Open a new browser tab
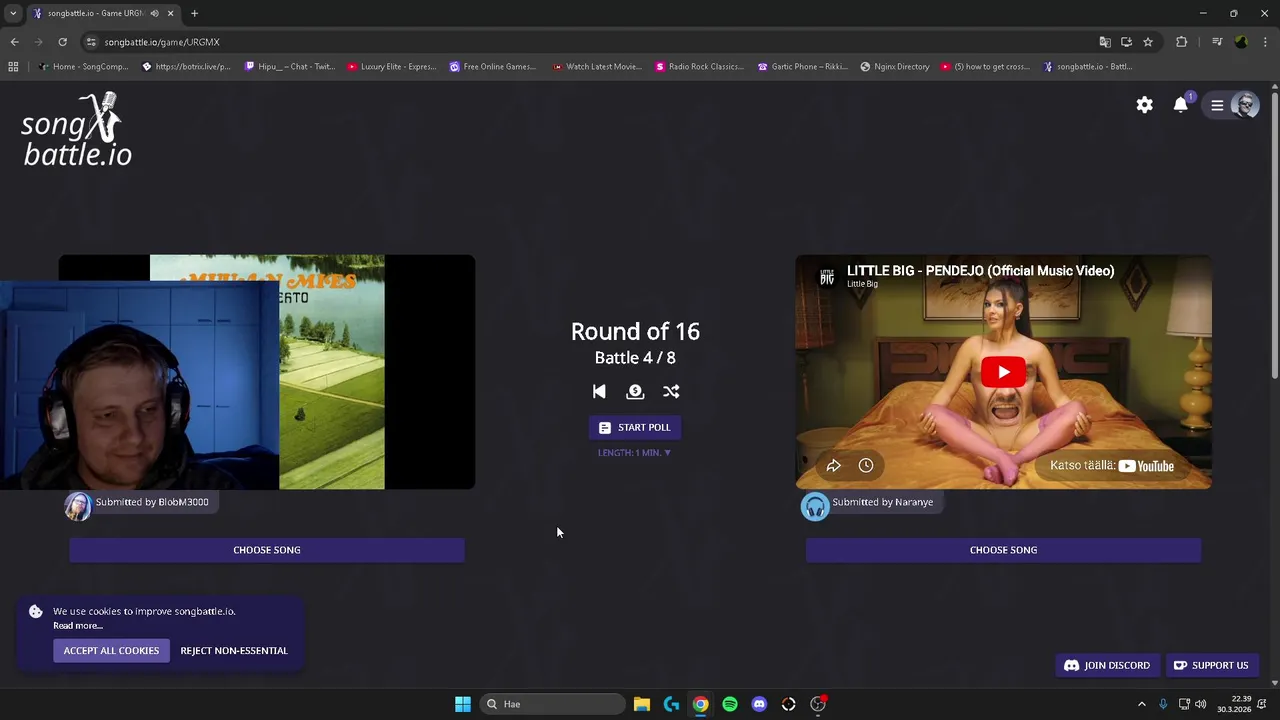Viewport: 1280px width, 720px height. 194,13
